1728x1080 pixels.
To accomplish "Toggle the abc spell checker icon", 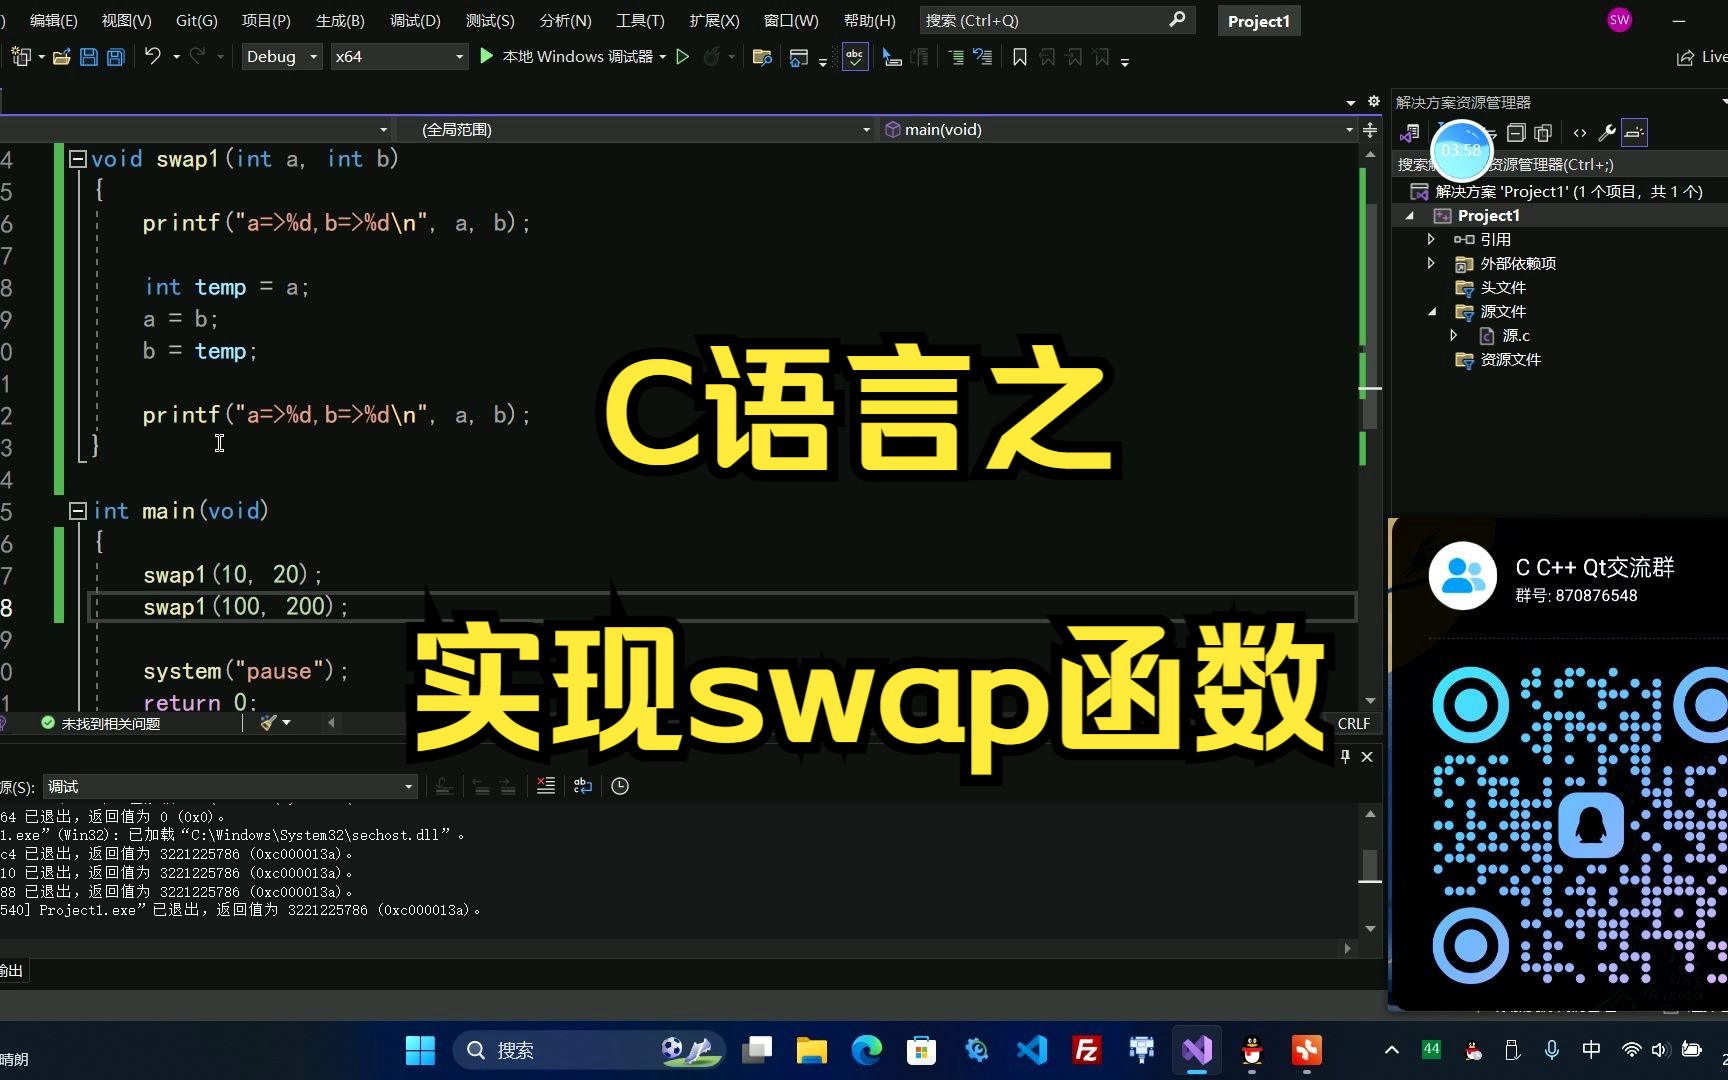I will tap(854, 57).
